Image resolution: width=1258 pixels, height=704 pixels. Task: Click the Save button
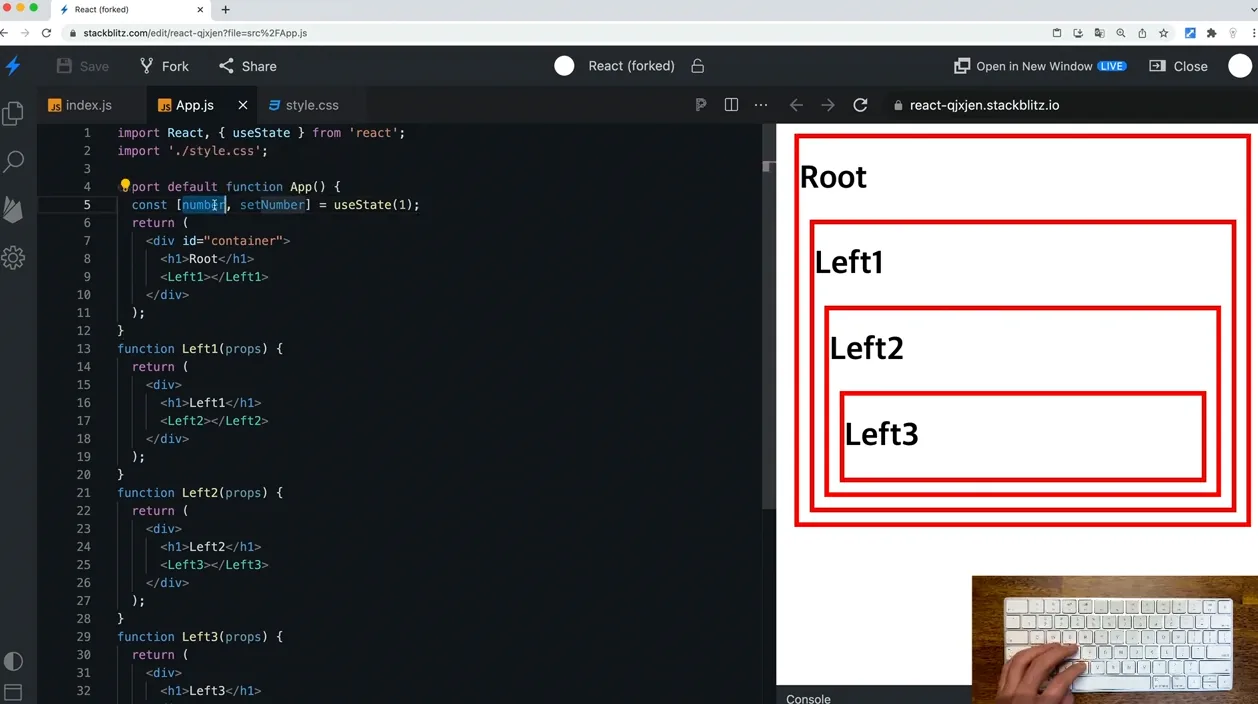tap(83, 66)
